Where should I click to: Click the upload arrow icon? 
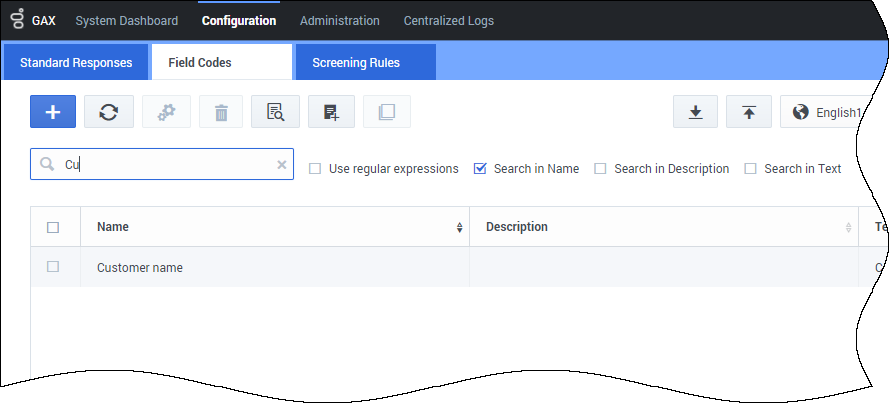coord(749,112)
